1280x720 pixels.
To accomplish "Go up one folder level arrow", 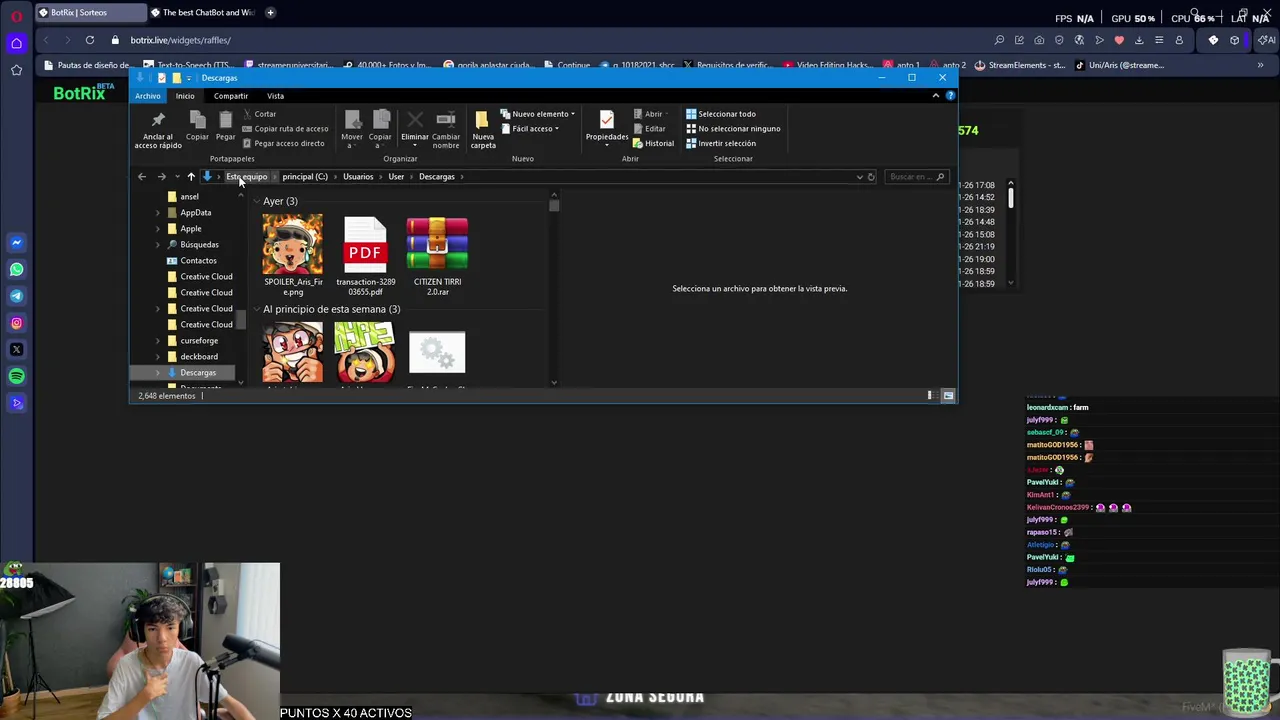I will point(191,177).
